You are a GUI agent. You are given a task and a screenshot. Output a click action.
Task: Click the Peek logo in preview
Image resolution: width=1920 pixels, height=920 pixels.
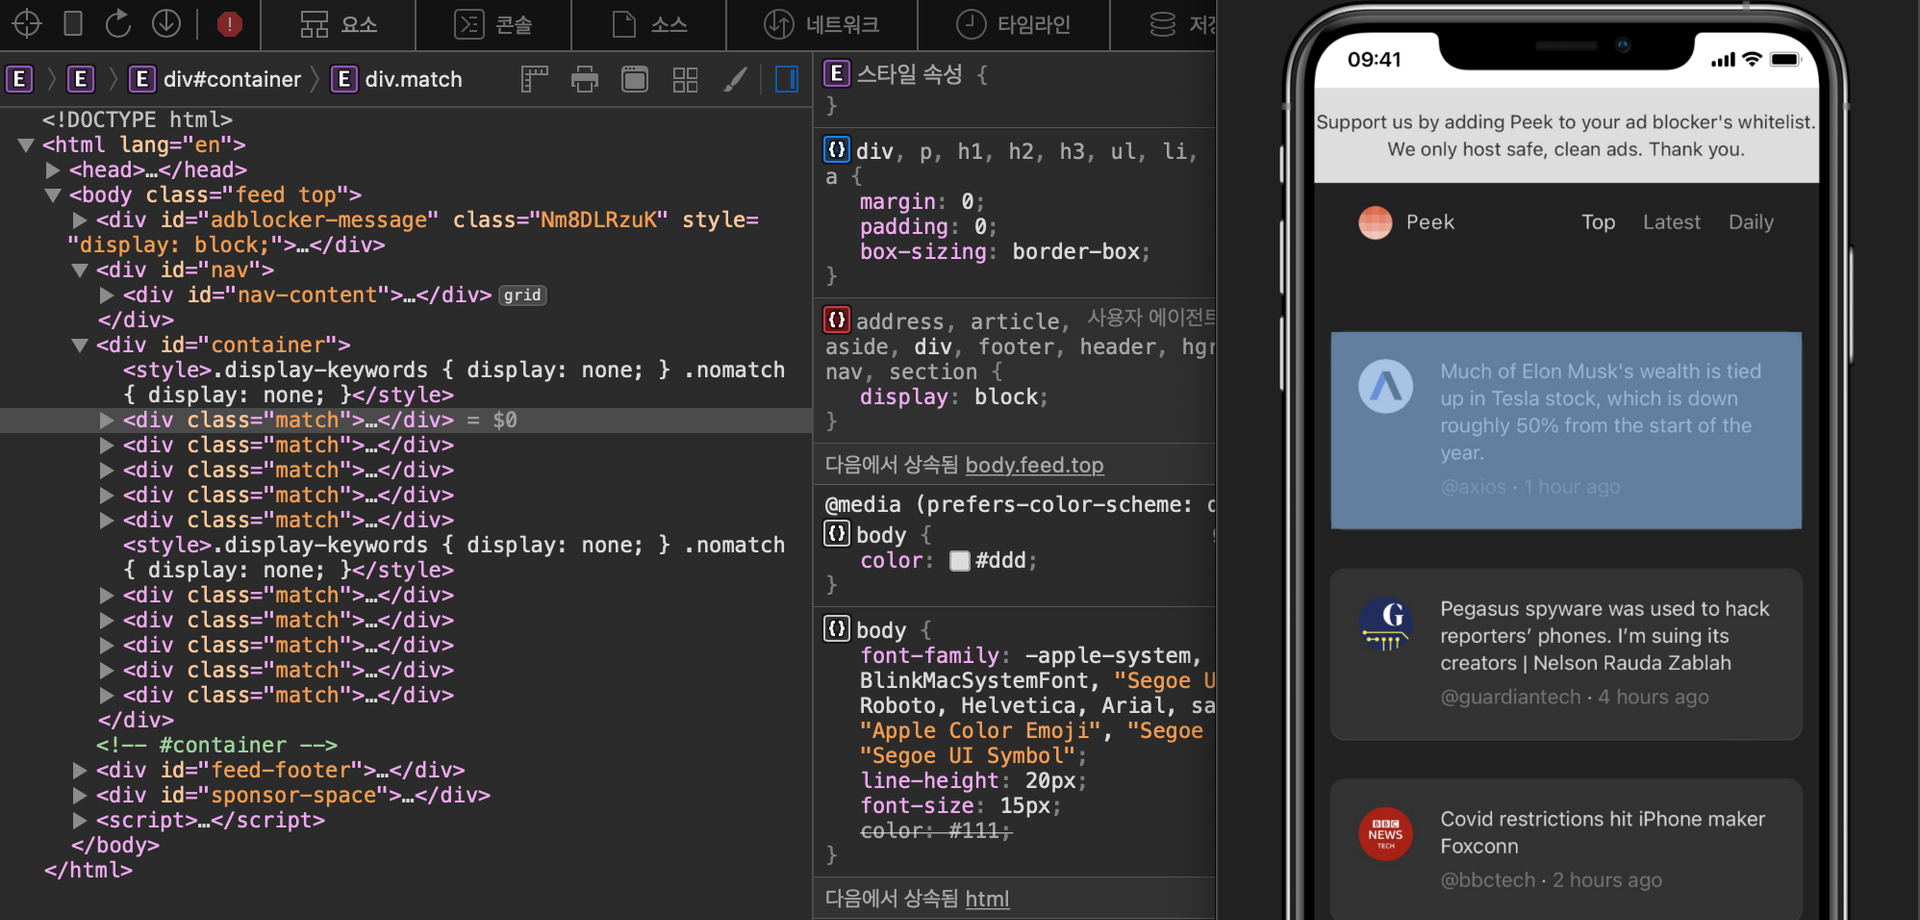[x=1375, y=222]
